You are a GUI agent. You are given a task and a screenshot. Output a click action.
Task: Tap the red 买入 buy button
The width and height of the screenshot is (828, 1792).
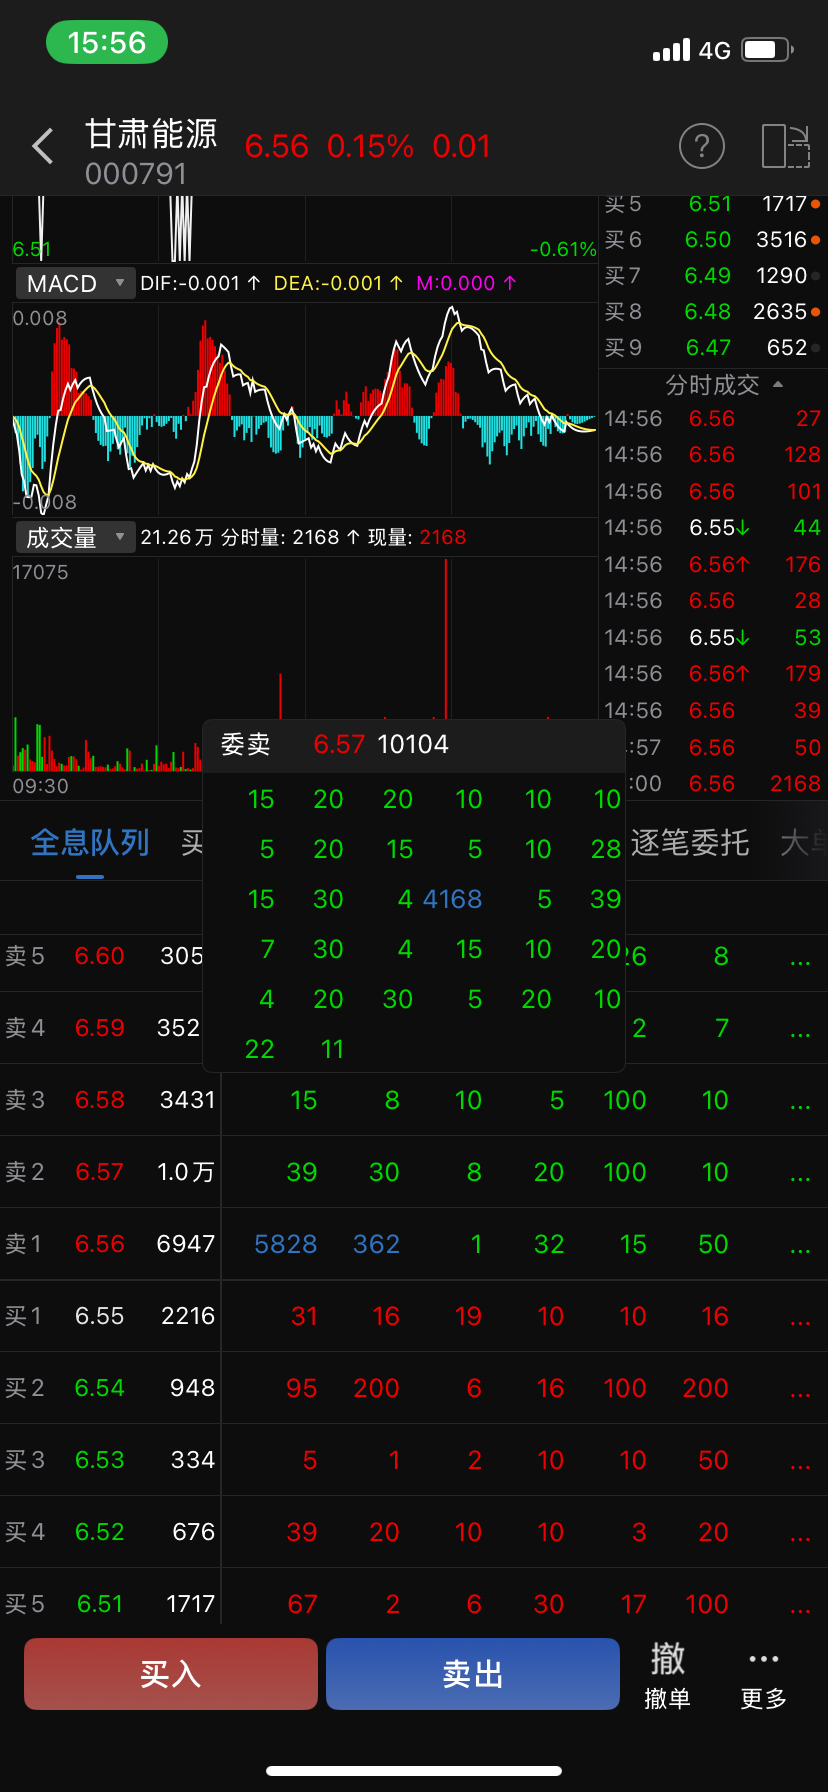(x=171, y=1674)
